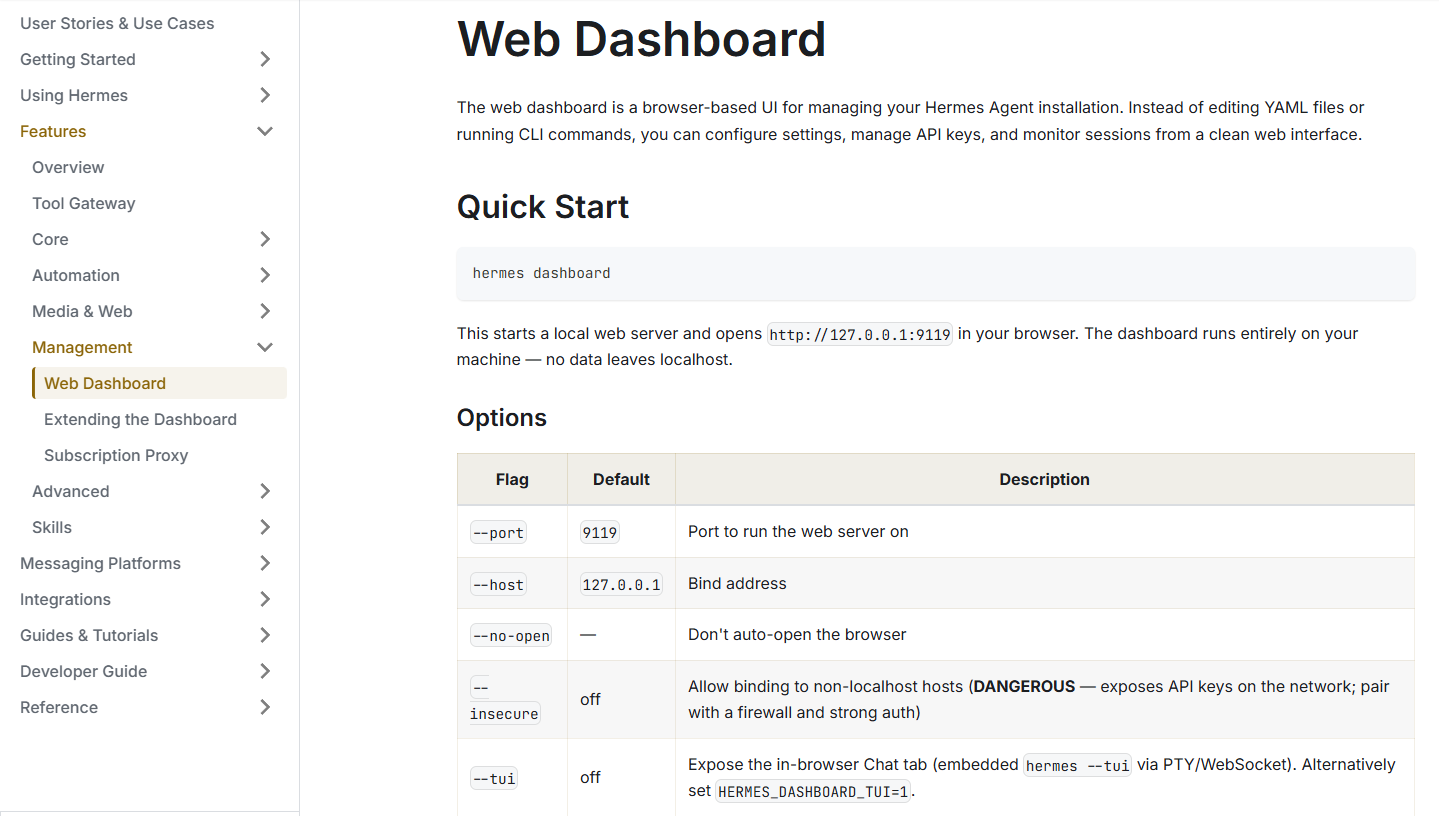1439x816 pixels.
Task: Open the Tool Gateway page
Action: (84, 203)
